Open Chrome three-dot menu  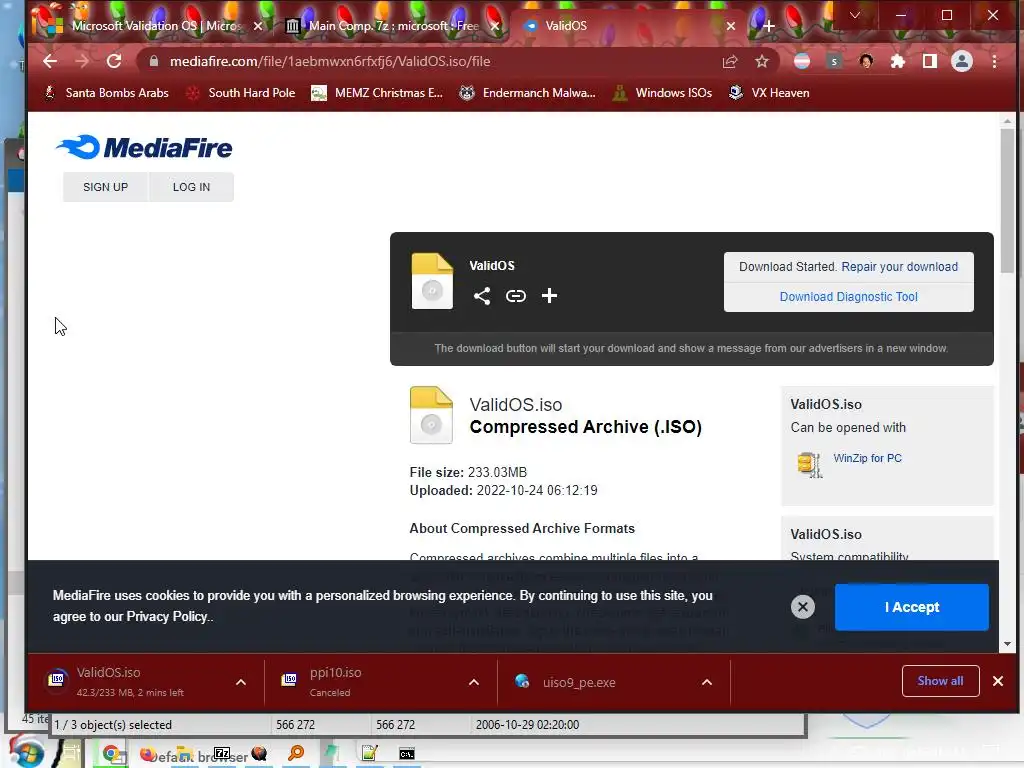[x=994, y=61]
